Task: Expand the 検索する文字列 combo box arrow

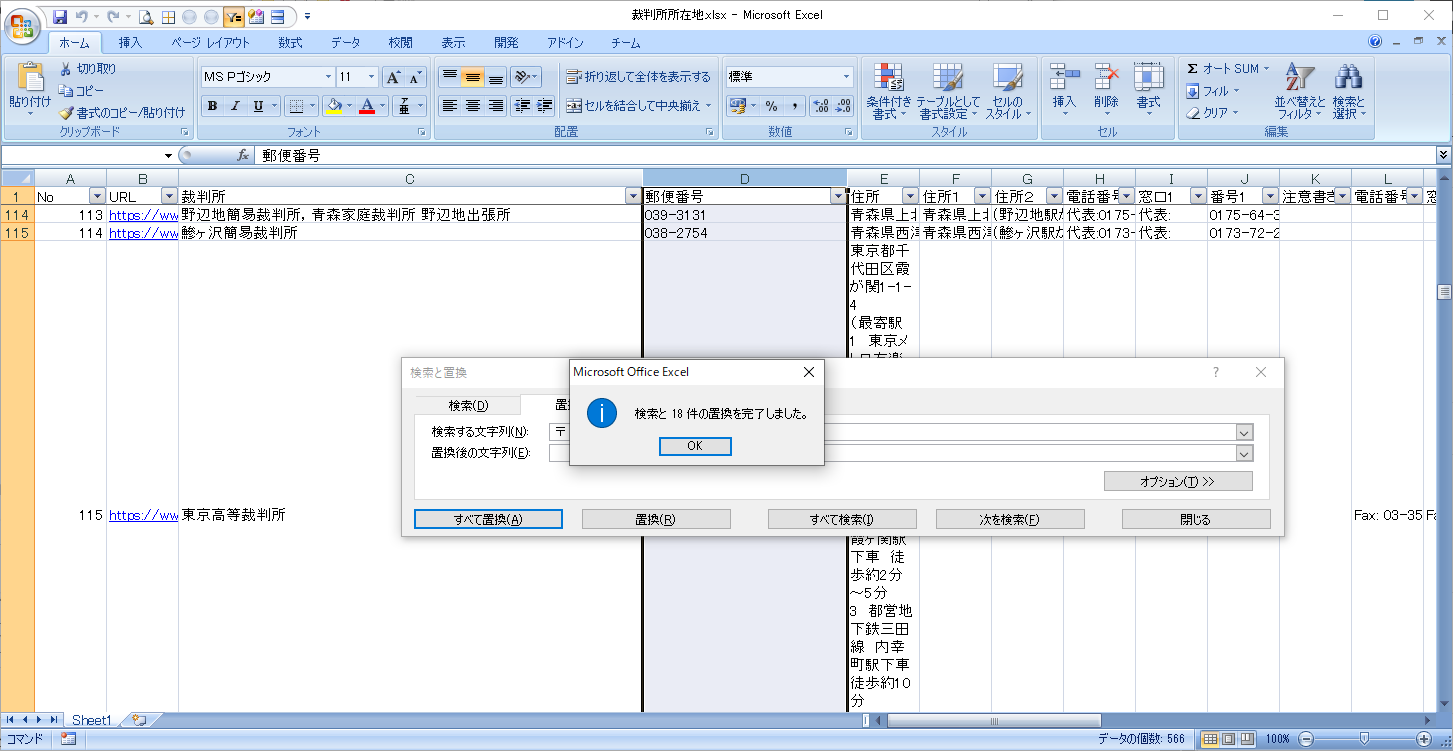Action: (x=1244, y=432)
